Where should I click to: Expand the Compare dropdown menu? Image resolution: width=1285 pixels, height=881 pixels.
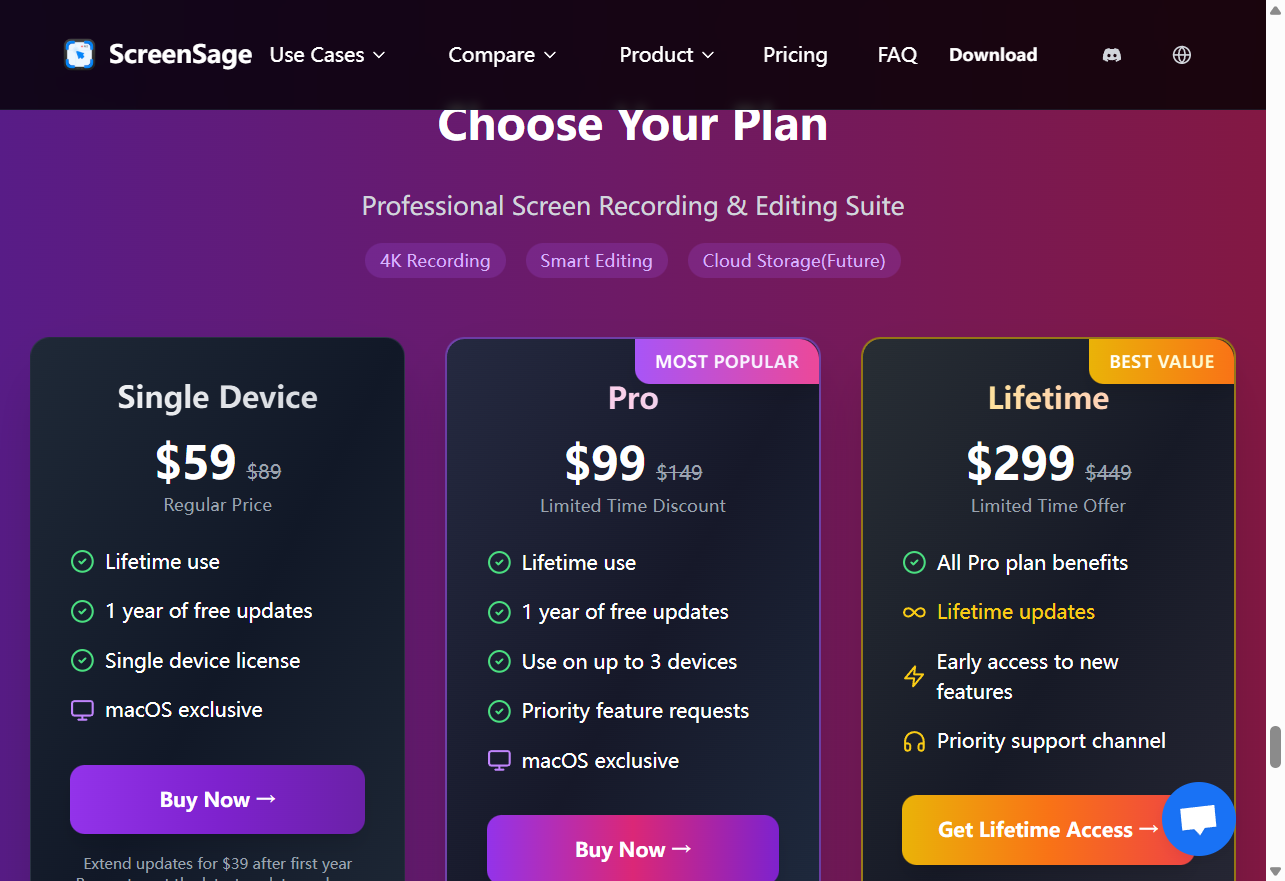[x=502, y=55]
